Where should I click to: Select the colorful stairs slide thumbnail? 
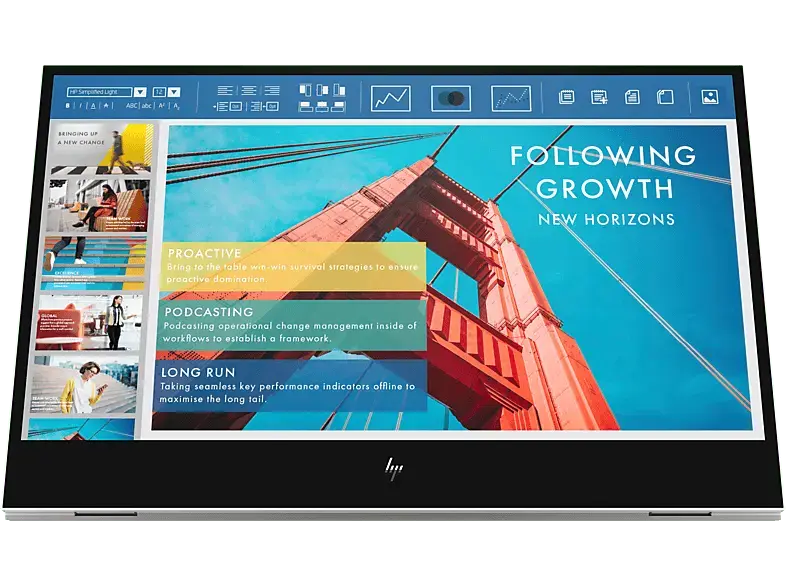[94, 264]
